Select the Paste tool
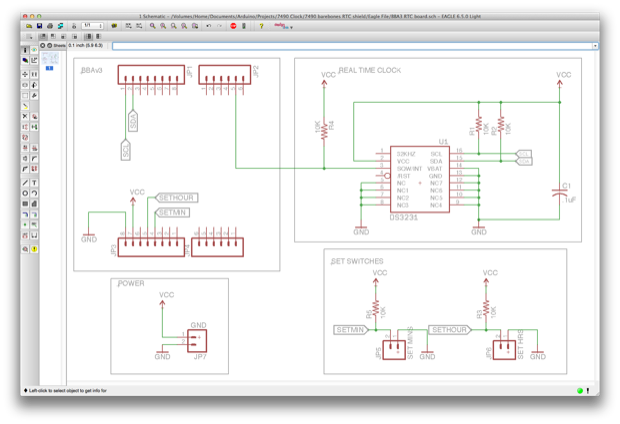620x424 pixels. click(25, 106)
